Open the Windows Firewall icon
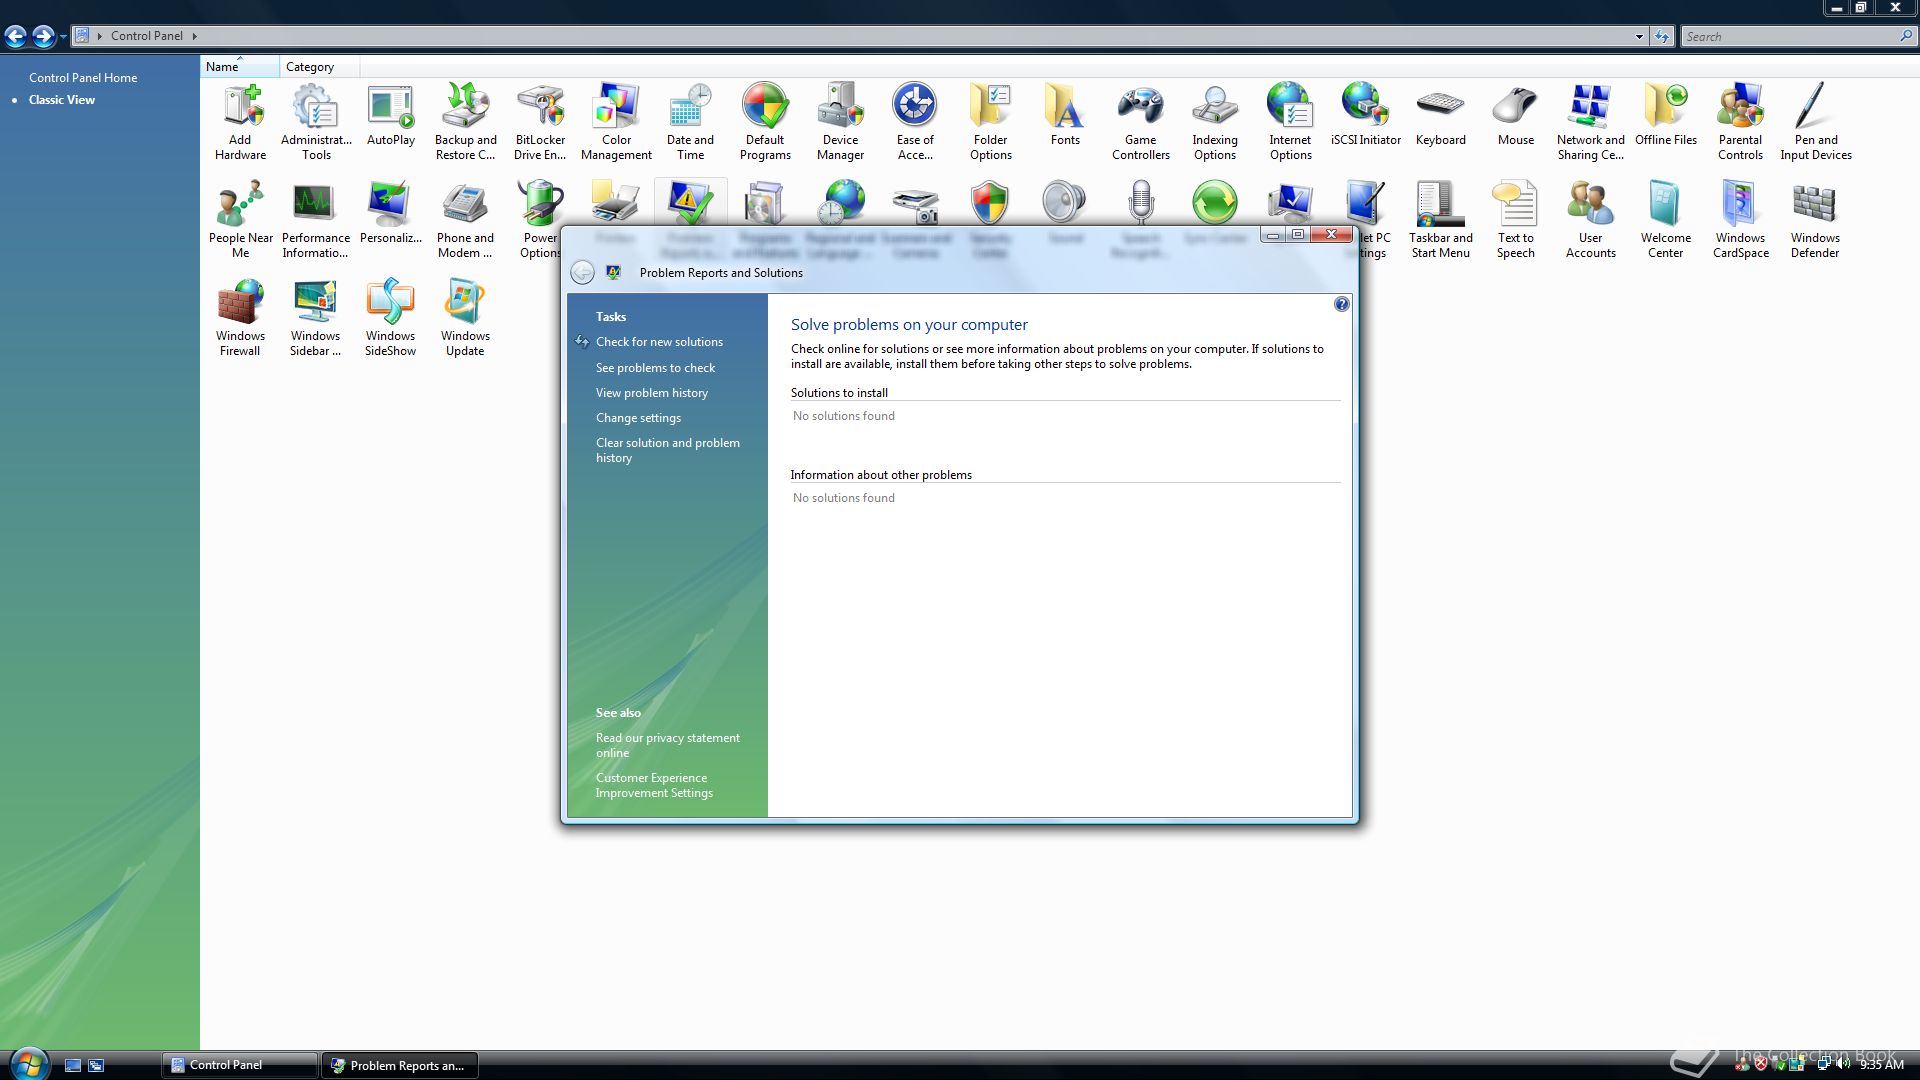Viewport: 1920px width, 1080px height. (240, 317)
